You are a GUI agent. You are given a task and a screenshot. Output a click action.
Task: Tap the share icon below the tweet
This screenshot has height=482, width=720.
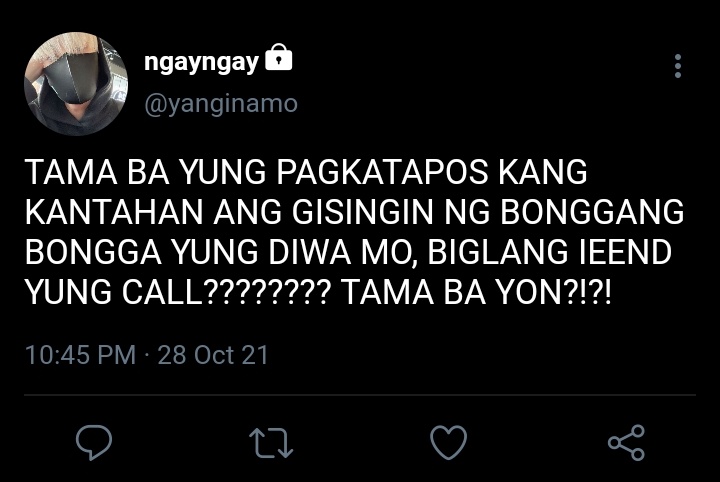point(626,443)
